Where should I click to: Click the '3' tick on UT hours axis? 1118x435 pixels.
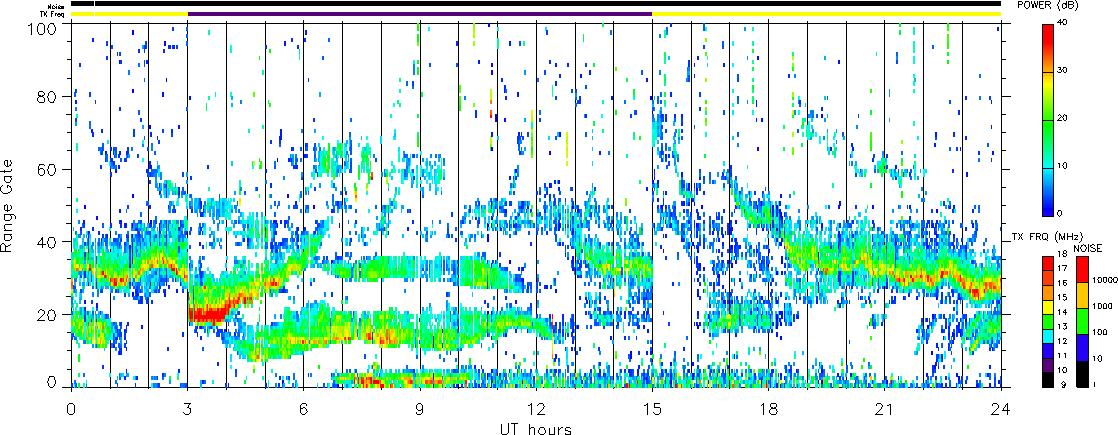[188, 409]
